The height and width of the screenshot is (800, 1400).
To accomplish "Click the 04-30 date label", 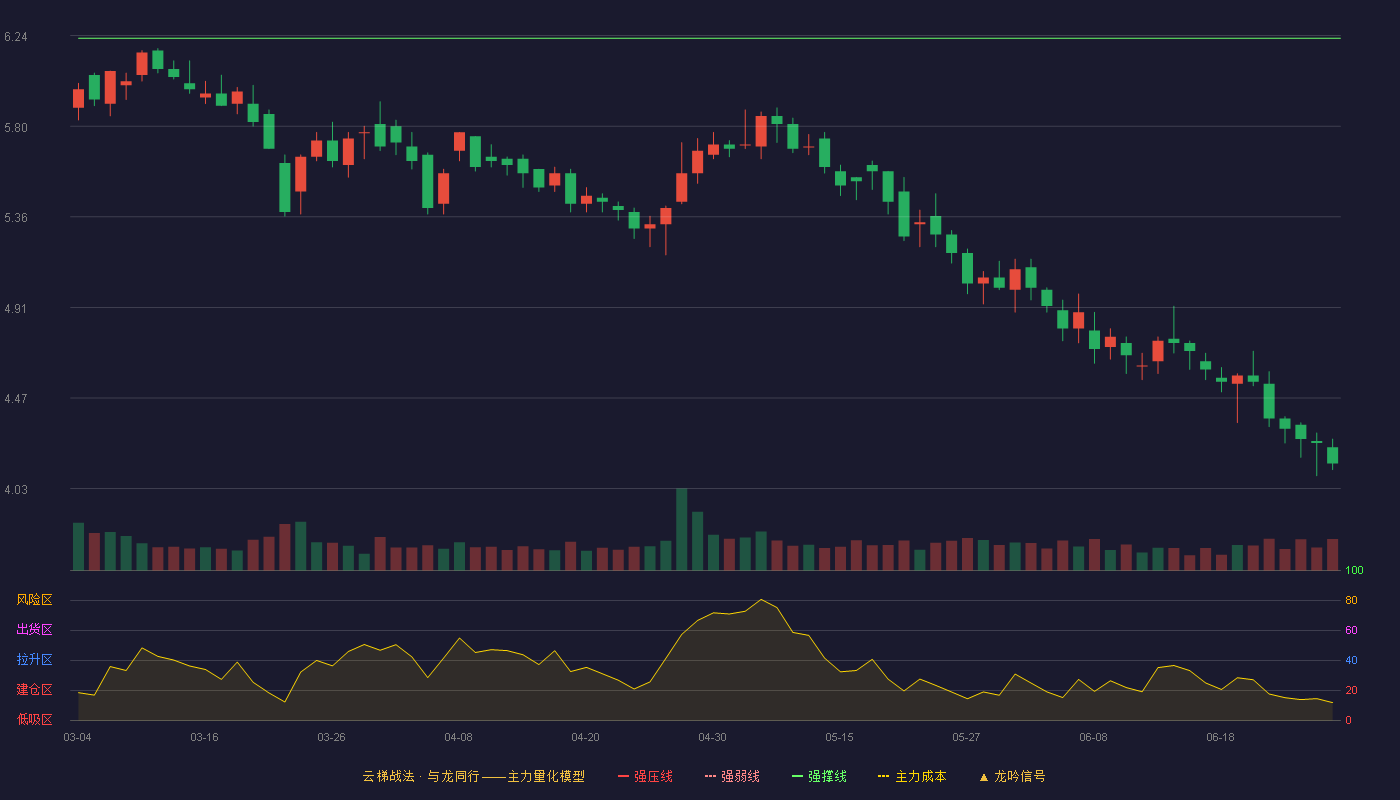I will coord(712,737).
